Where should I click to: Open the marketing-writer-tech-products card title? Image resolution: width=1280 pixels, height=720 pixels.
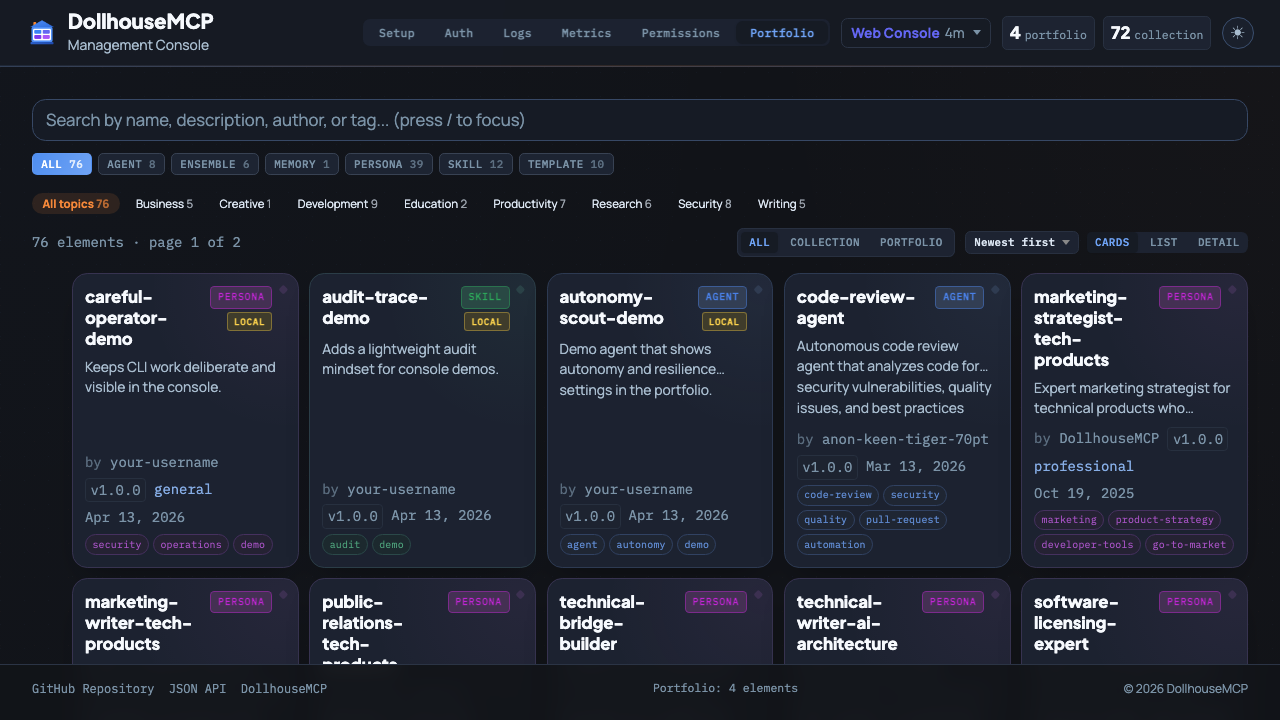[x=138, y=623]
